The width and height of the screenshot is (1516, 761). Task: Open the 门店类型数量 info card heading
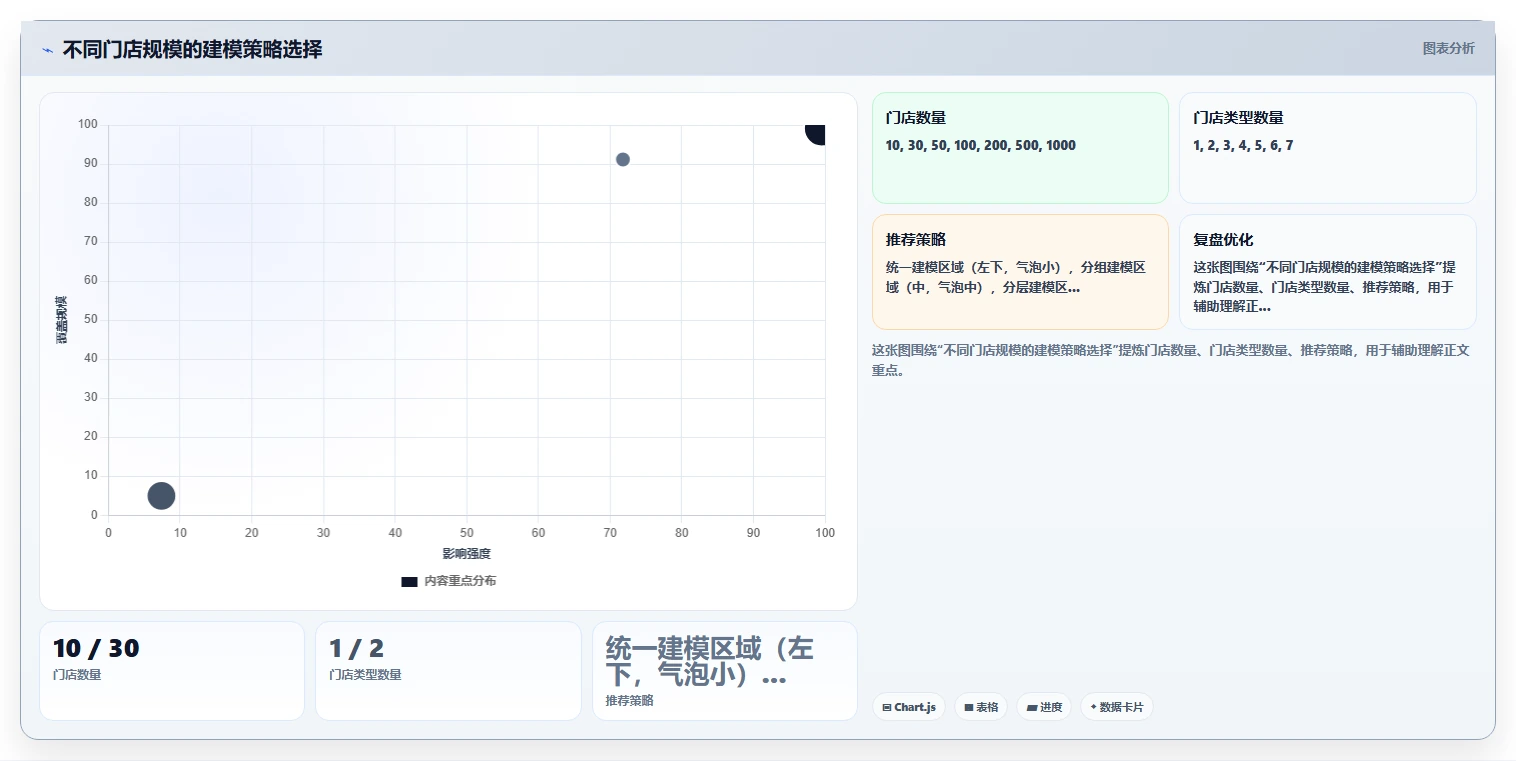(1238, 118)
